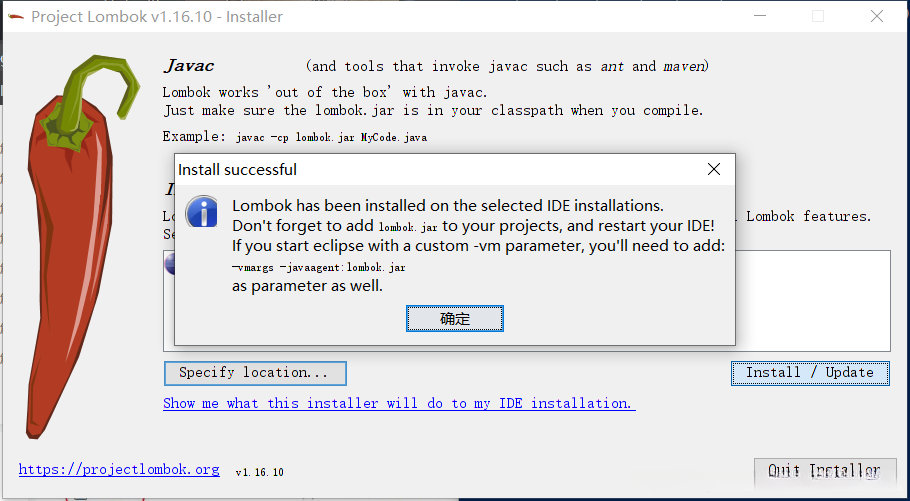The width and height of the screenshot is (910, 501).
Task: Open the 'Show me what this installer will do' link
Action: click(399, 403)
